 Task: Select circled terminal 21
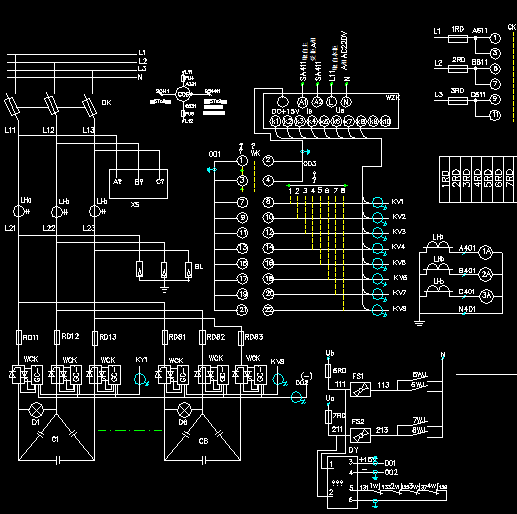pos(242,310)
